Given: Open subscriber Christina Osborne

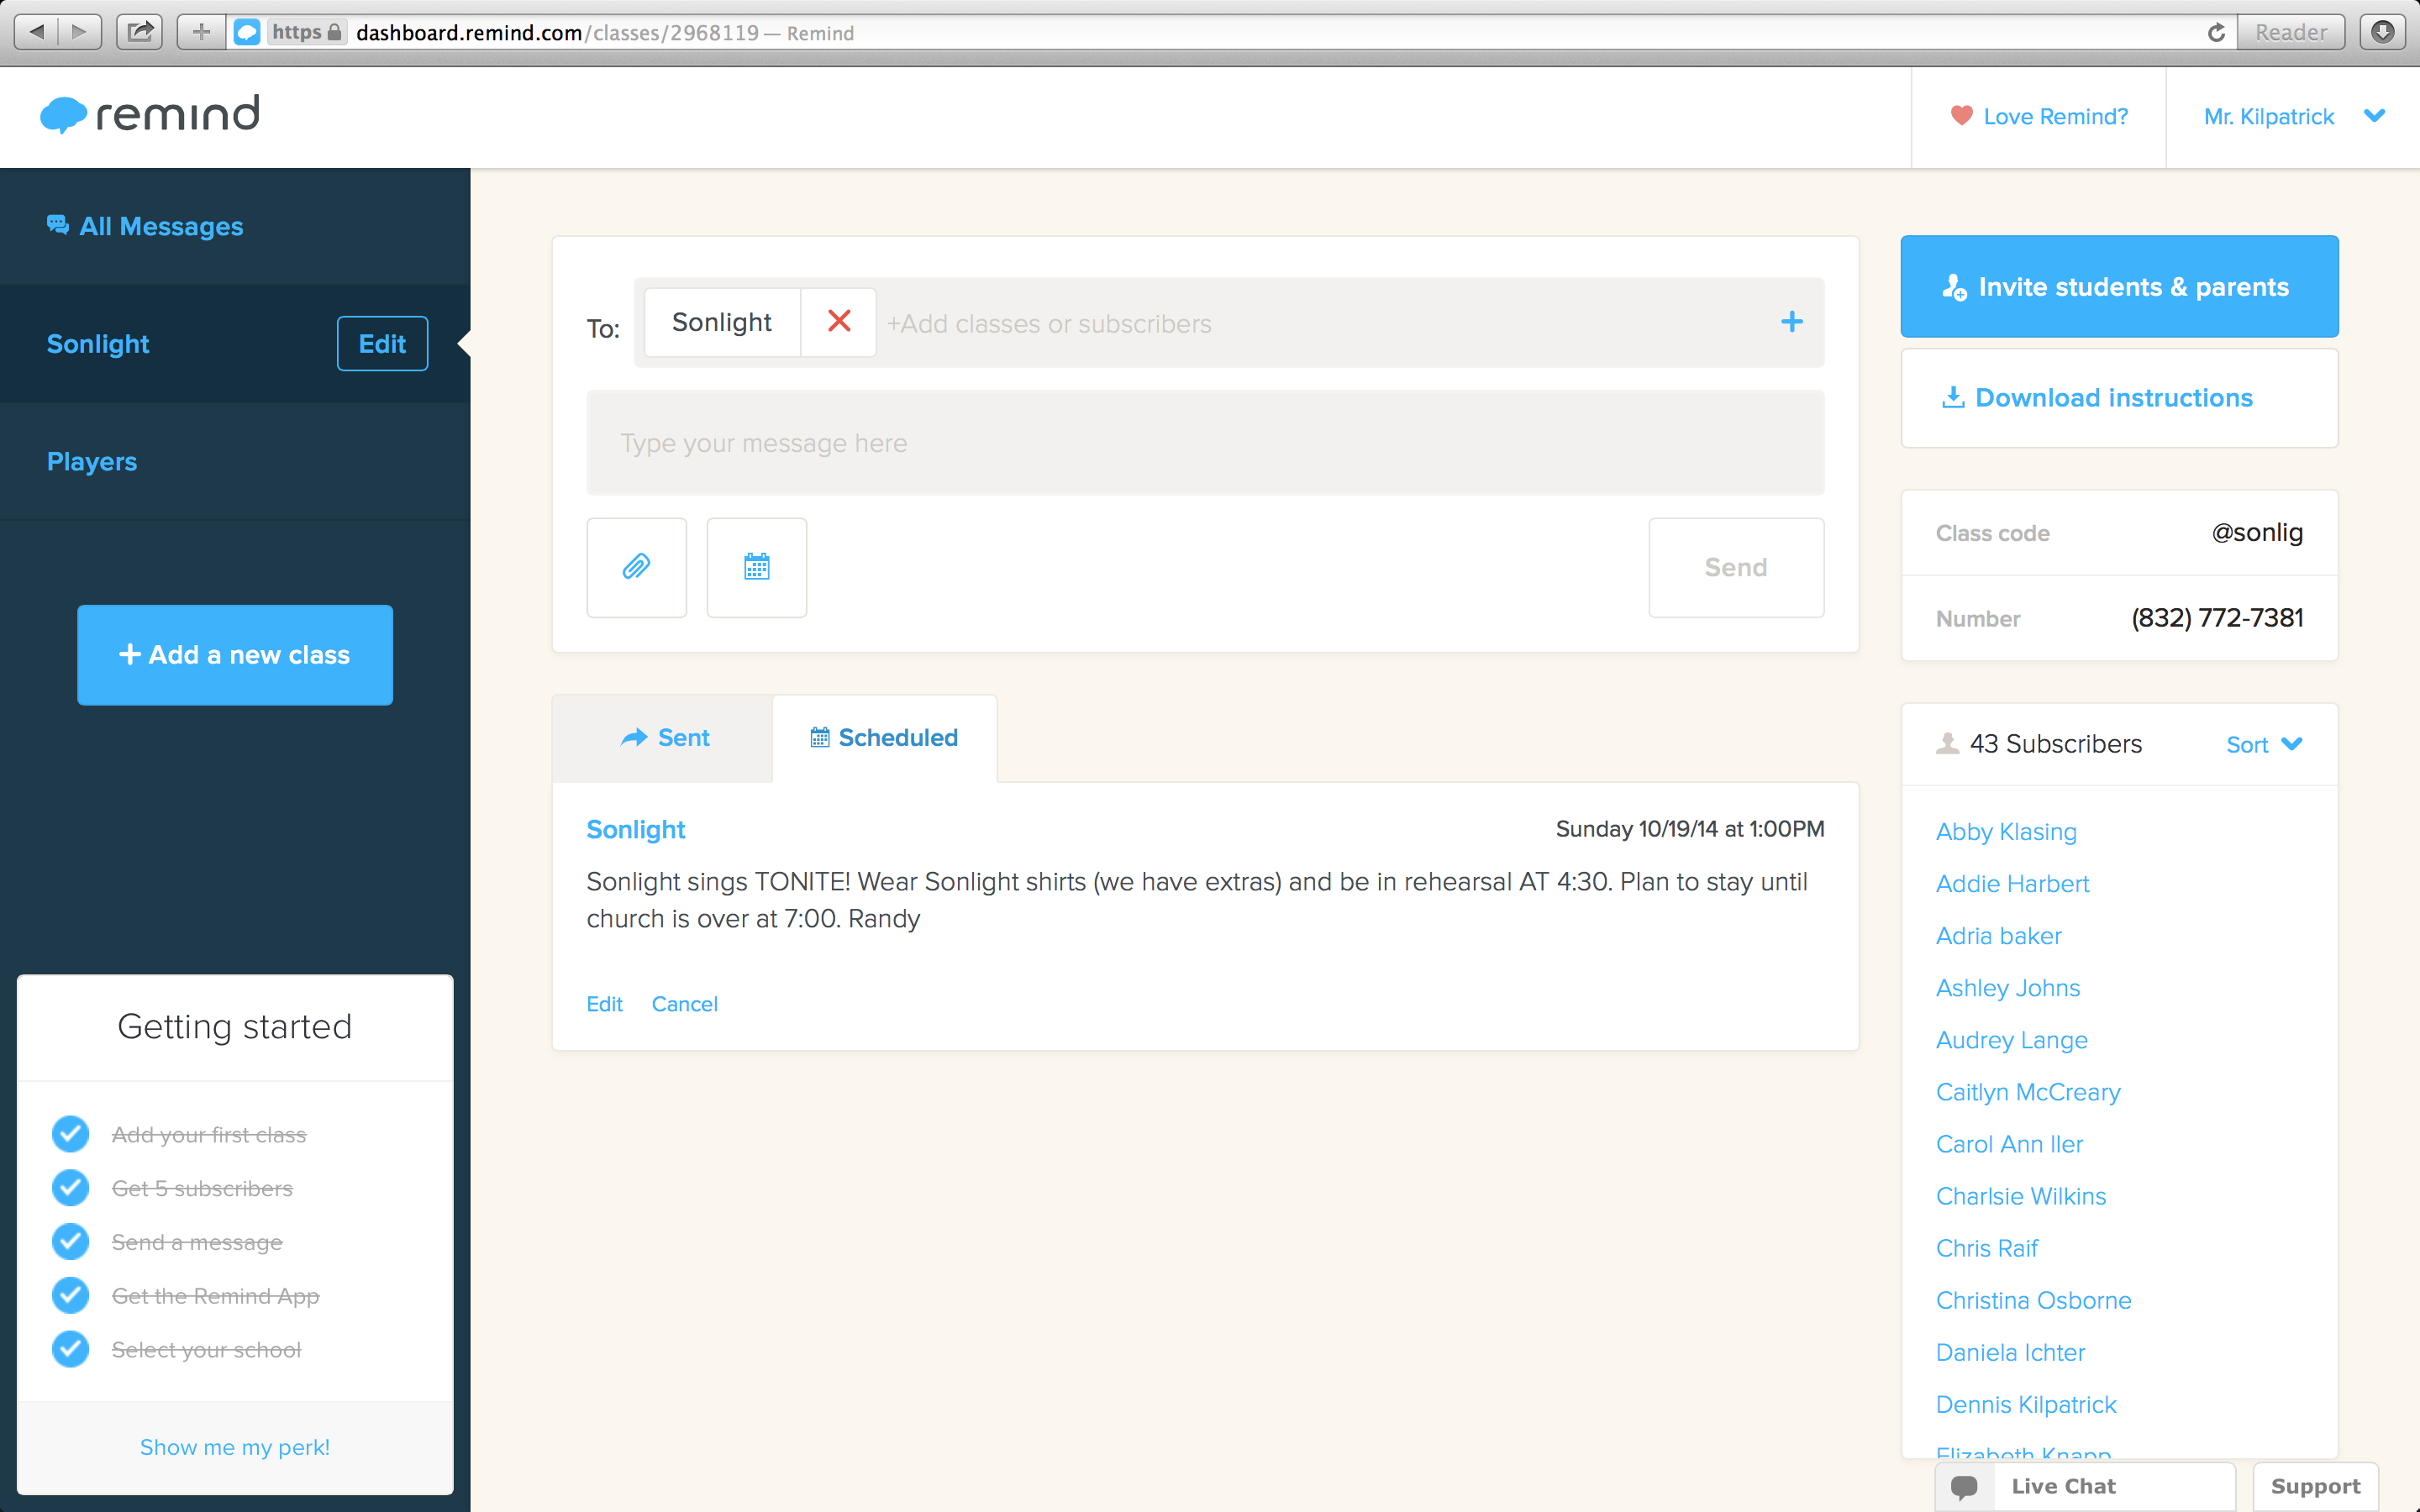Looking at the screenshot, I should pyautogui.click(x=2033, y=1300).
